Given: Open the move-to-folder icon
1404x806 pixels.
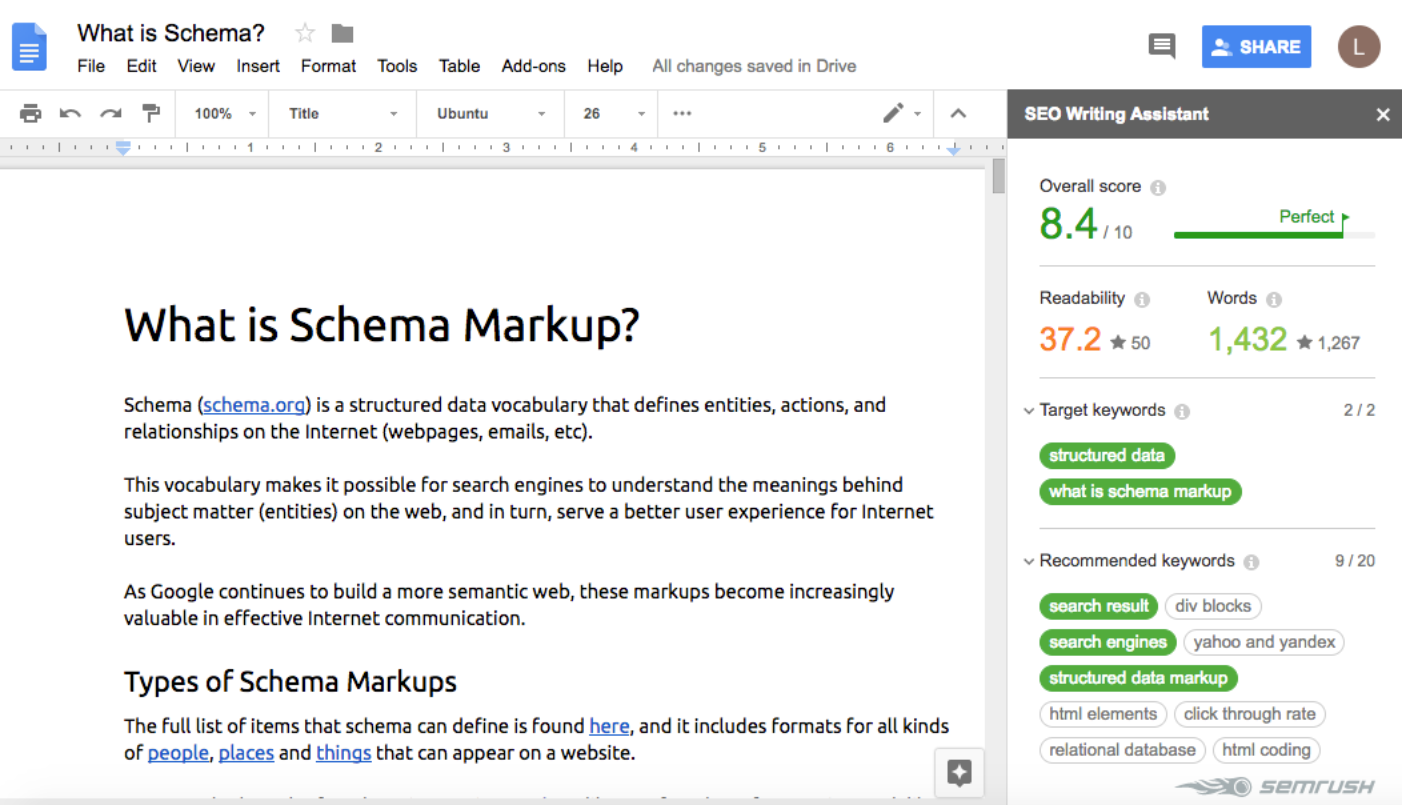Looking at the screenshot, I should point(343,34).
